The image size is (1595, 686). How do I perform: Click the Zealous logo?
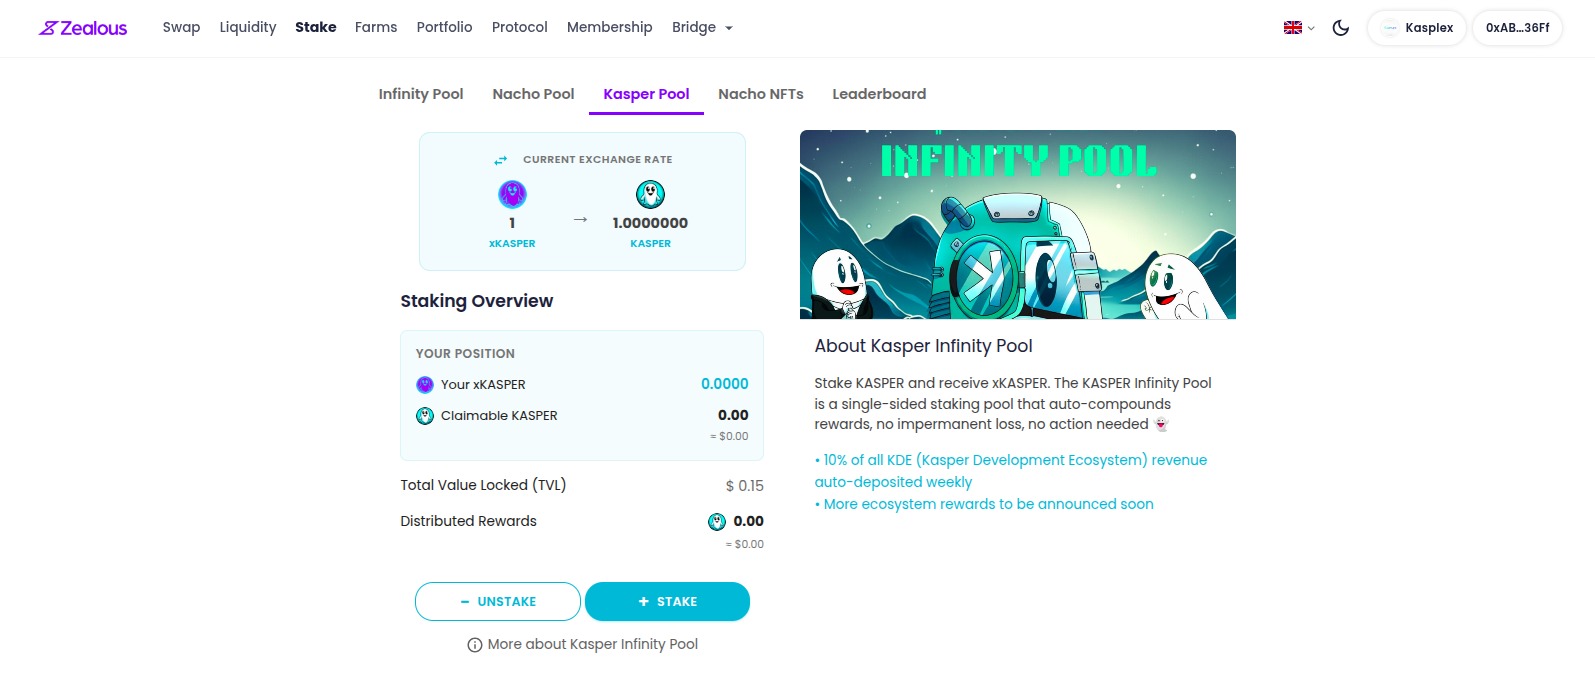click(83, 28)
